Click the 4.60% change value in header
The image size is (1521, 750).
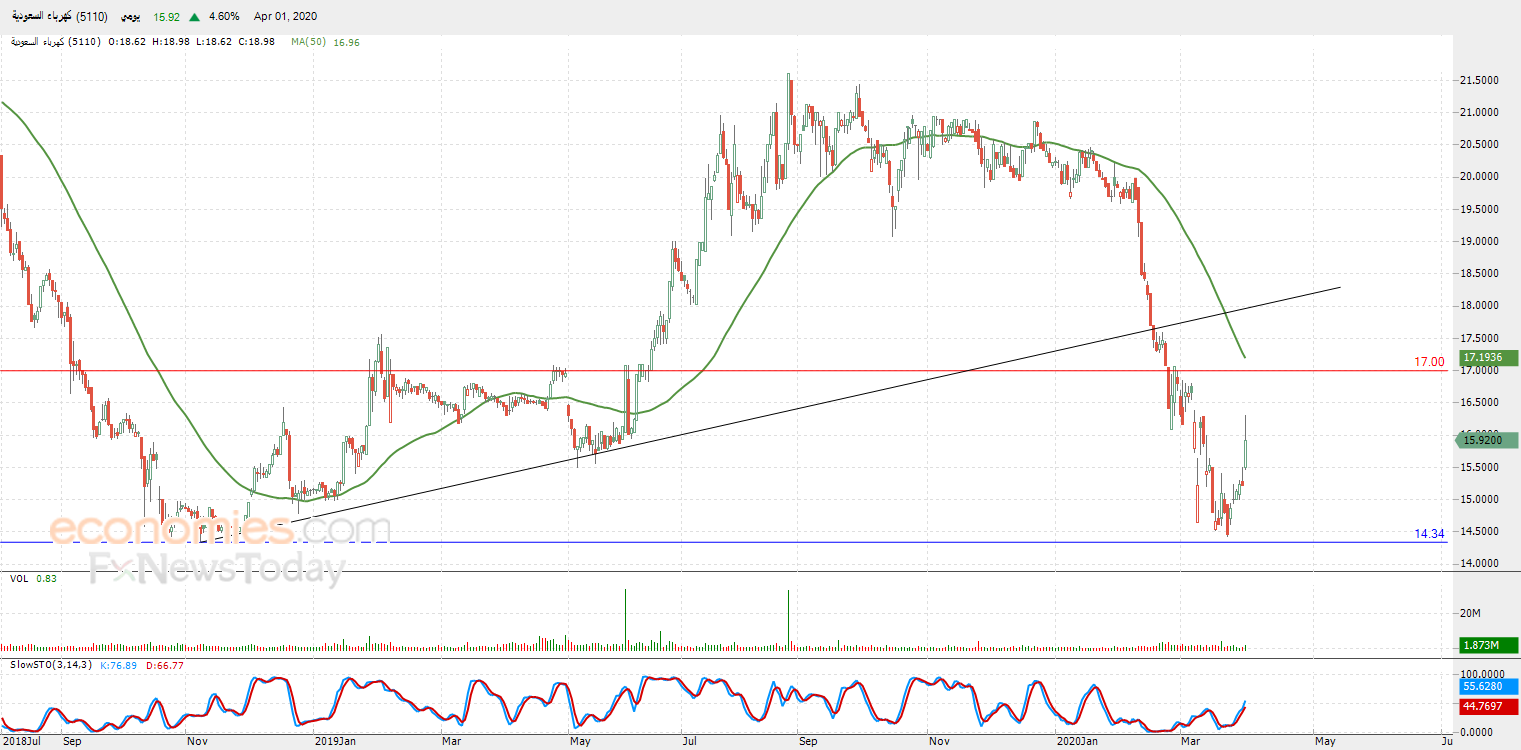coord(222,17)
